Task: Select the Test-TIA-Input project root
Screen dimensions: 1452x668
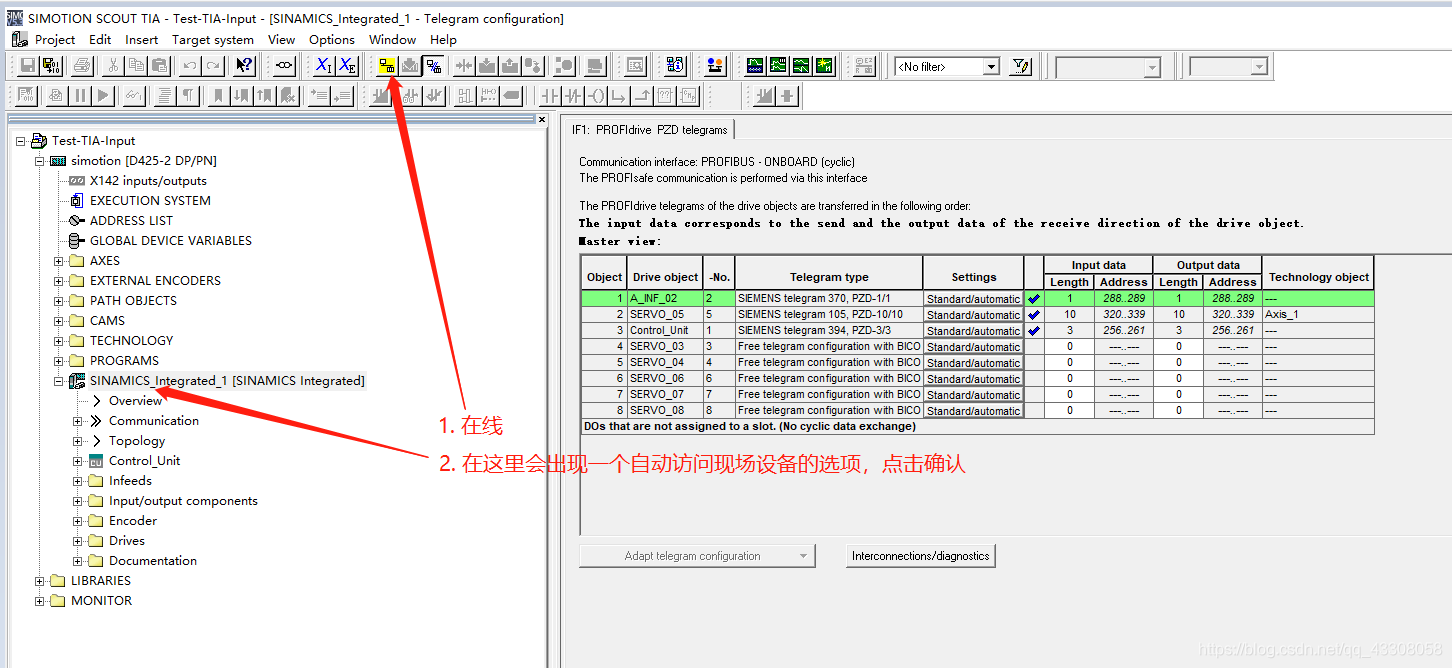Action: (x=93, y=141)
